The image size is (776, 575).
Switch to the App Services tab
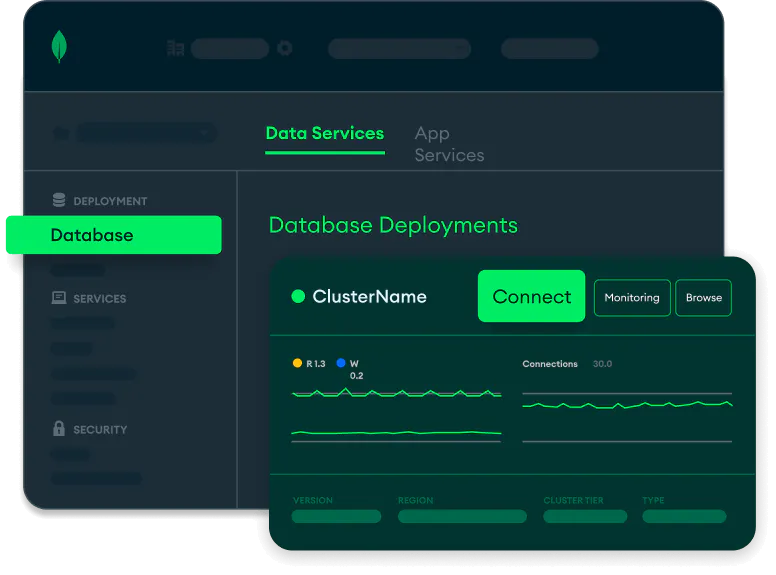[448, 144]
